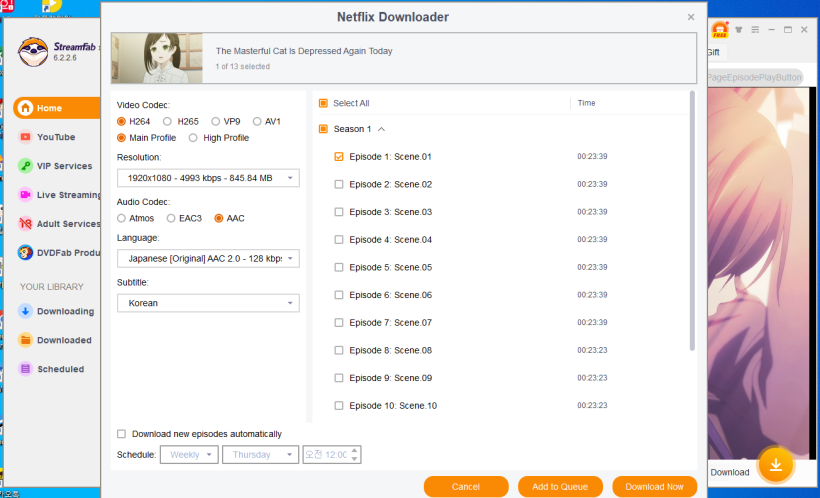Click Download Now button

pyautogui.click(x=654, y=486)
